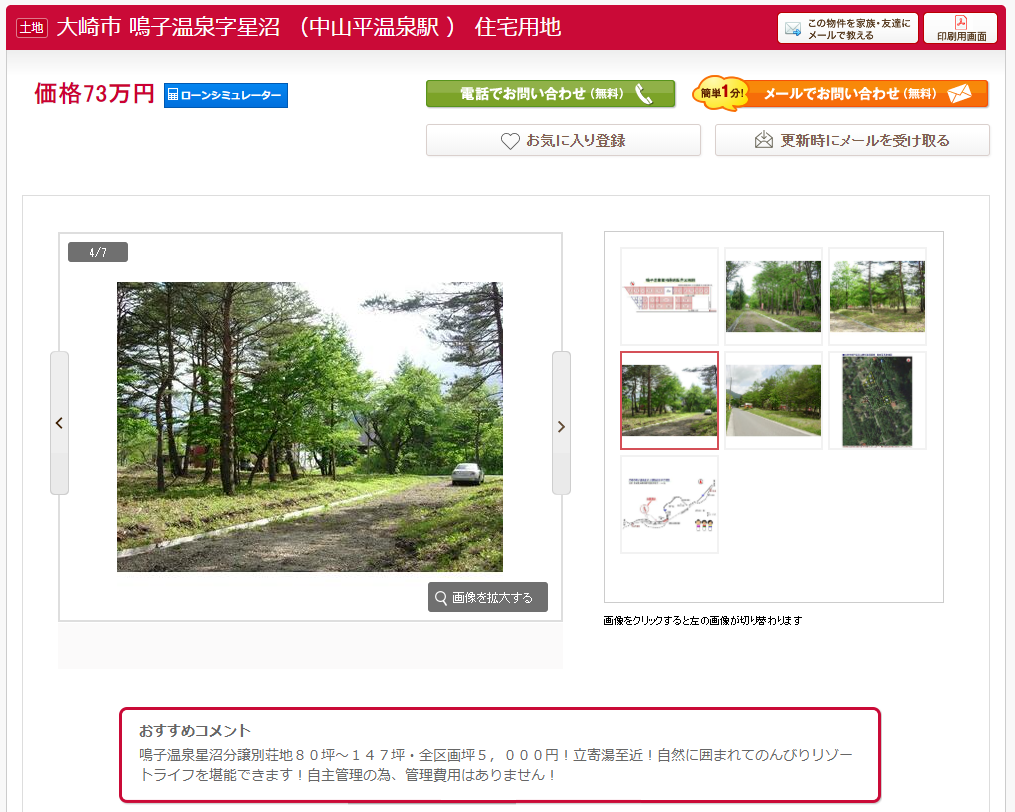Screen dimensions: 1015x812
Task: Click the heart icon on favorites button
Action: tap(510, 141)
